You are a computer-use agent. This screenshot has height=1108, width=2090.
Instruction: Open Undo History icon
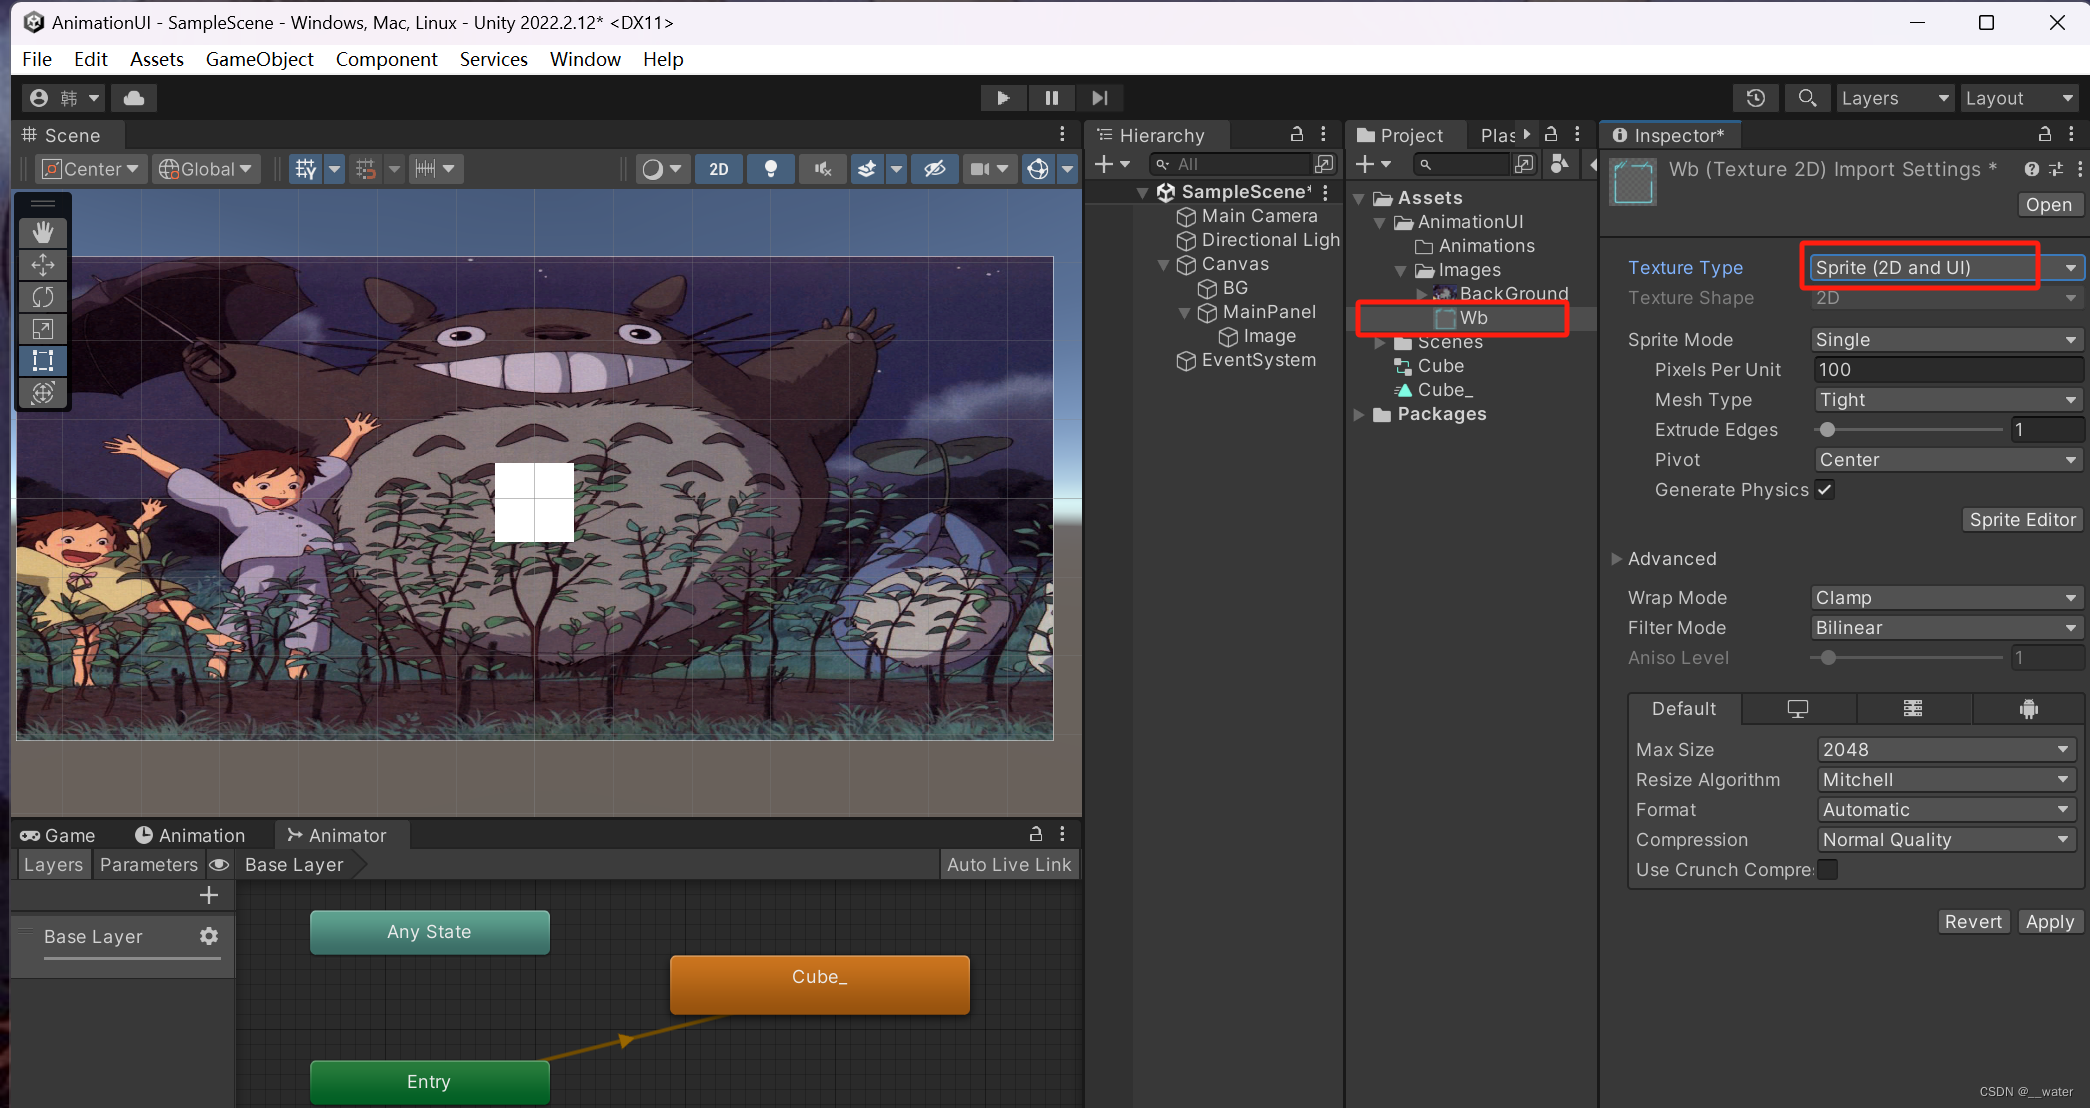pos(1756,98)
